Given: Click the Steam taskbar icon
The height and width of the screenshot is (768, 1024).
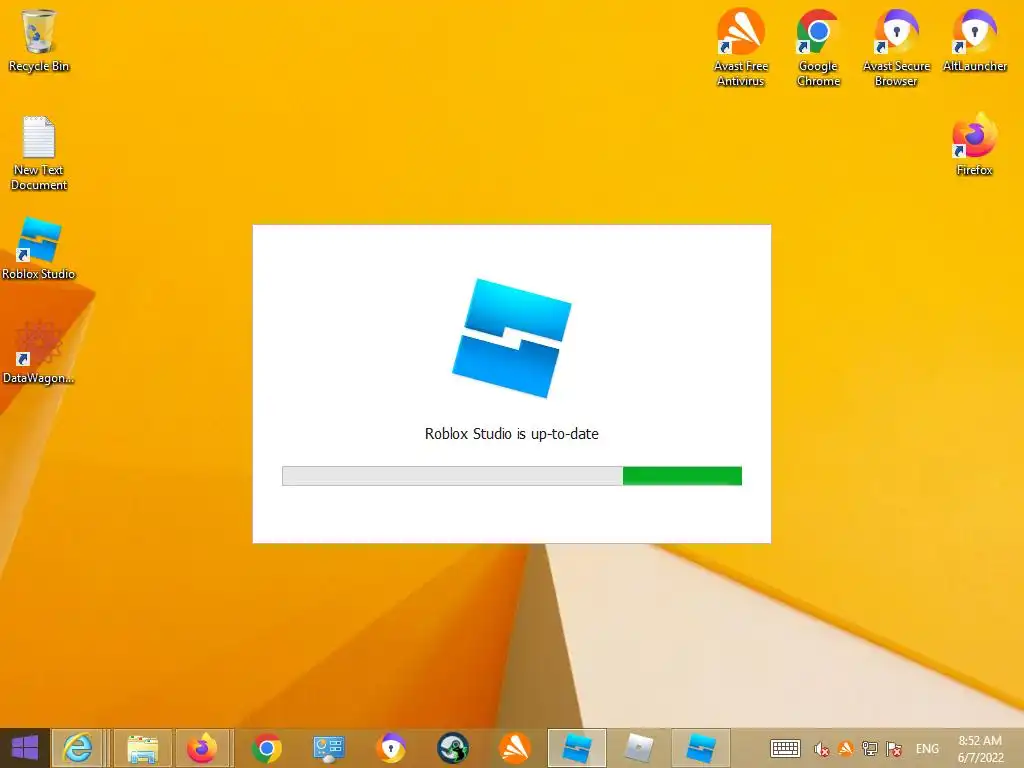Looking at the screenshot, I should 453,748.
